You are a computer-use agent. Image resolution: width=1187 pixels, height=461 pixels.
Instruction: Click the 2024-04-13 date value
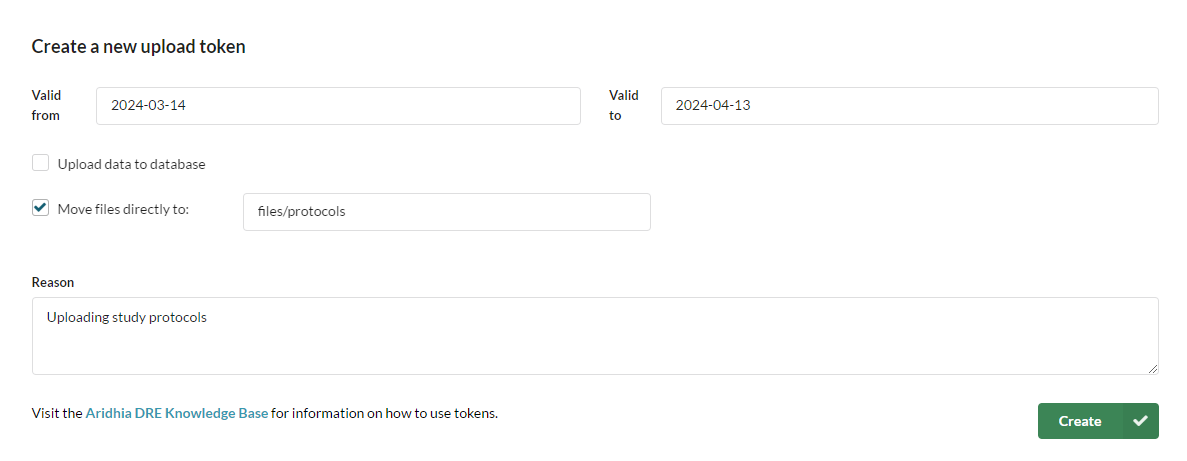click(713, 106)
